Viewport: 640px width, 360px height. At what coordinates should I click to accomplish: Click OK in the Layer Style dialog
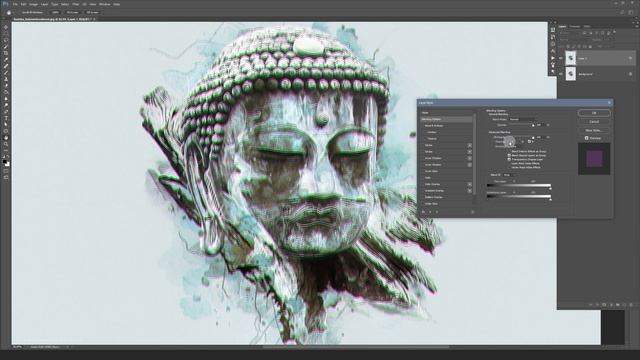point(594,113)
